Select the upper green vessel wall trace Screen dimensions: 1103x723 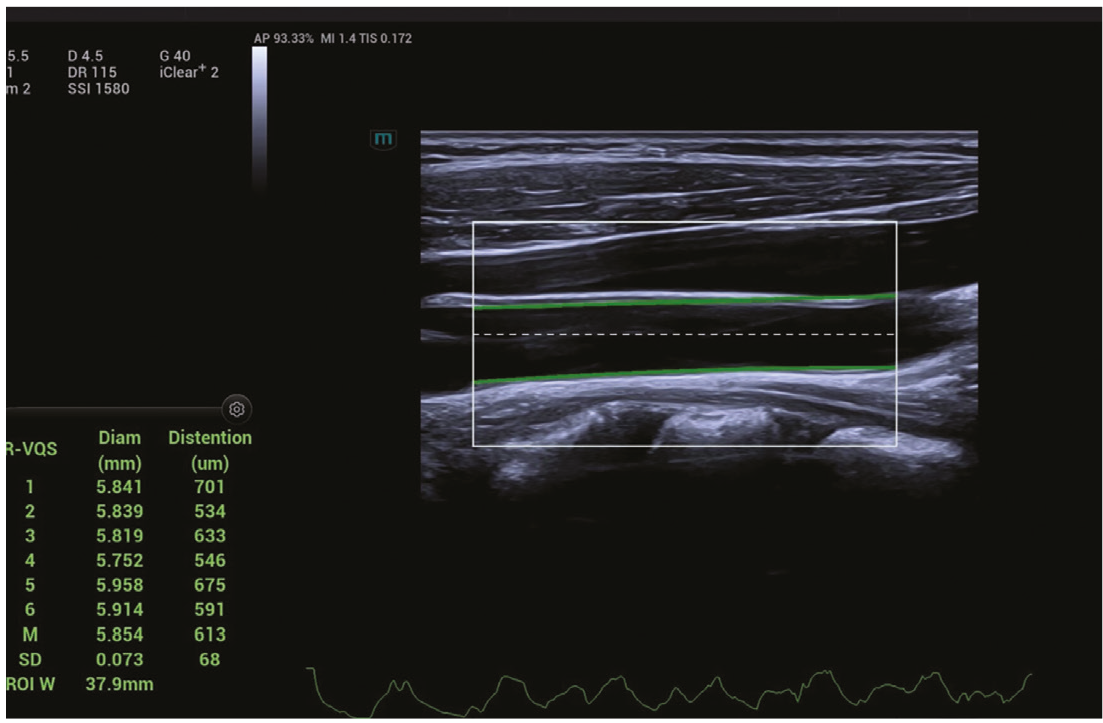684,302
